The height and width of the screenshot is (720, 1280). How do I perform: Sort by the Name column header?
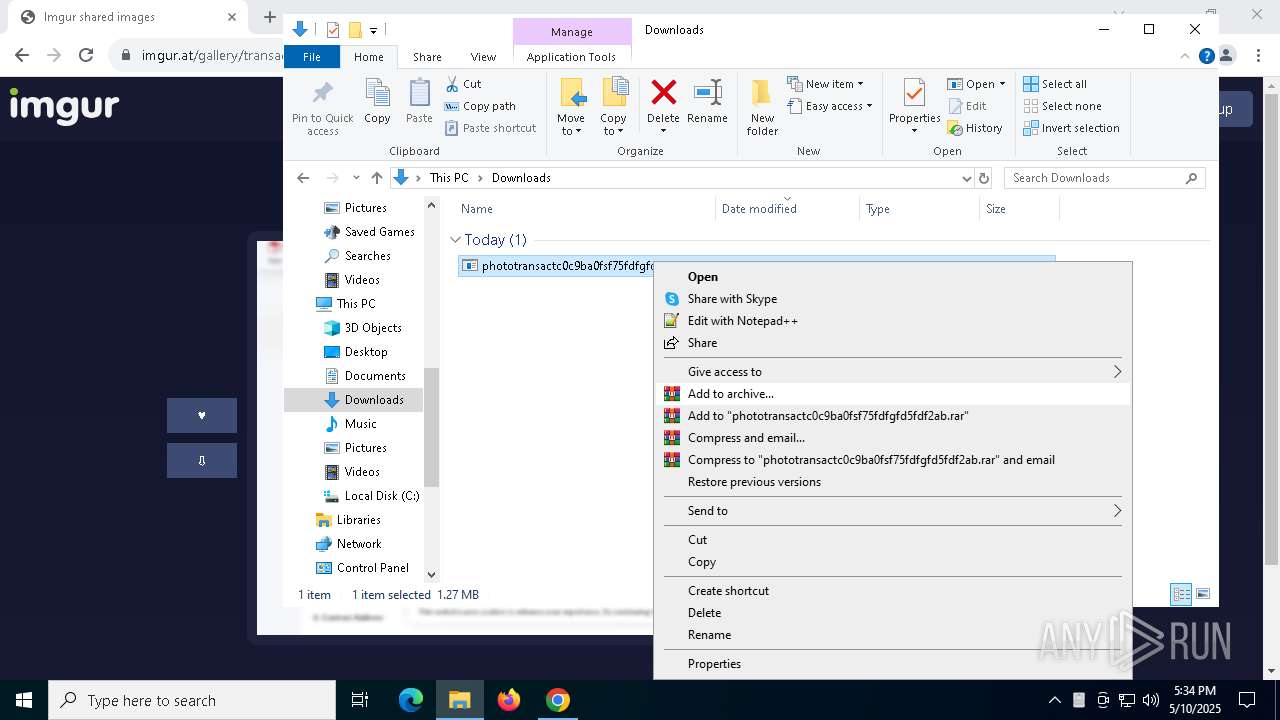pyautogui.click(x=586, y=209)
